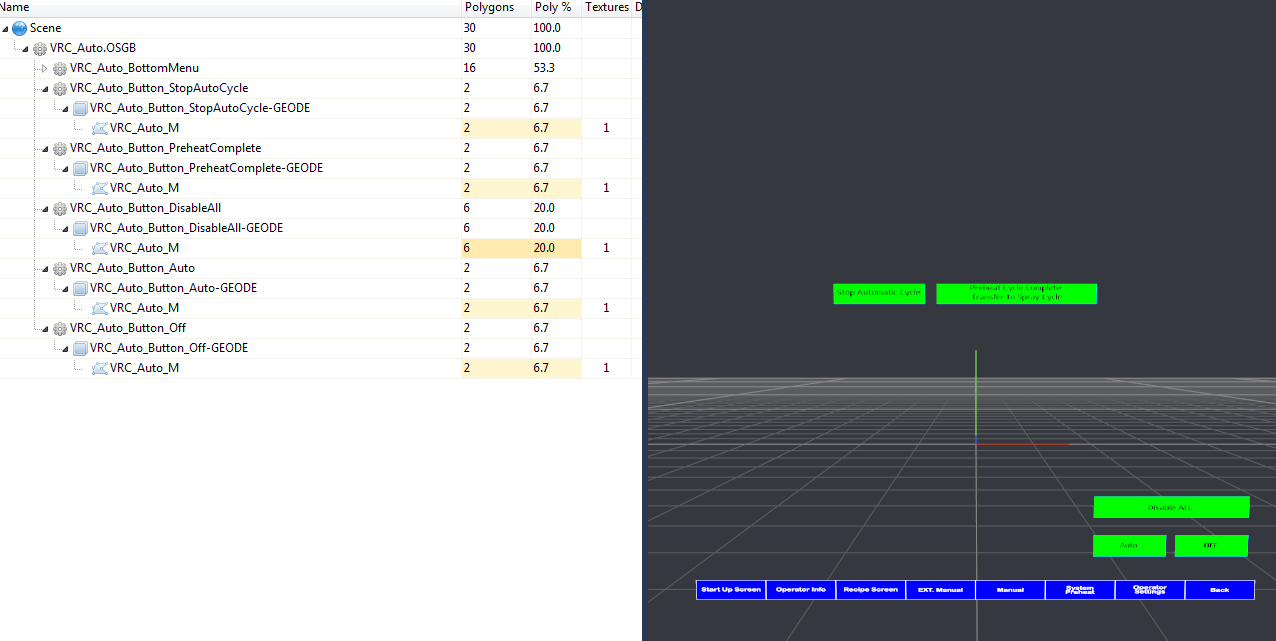Click the cube icon of VRC_Auto_Button_PreheatComplete-GEODE

point(79,168)
